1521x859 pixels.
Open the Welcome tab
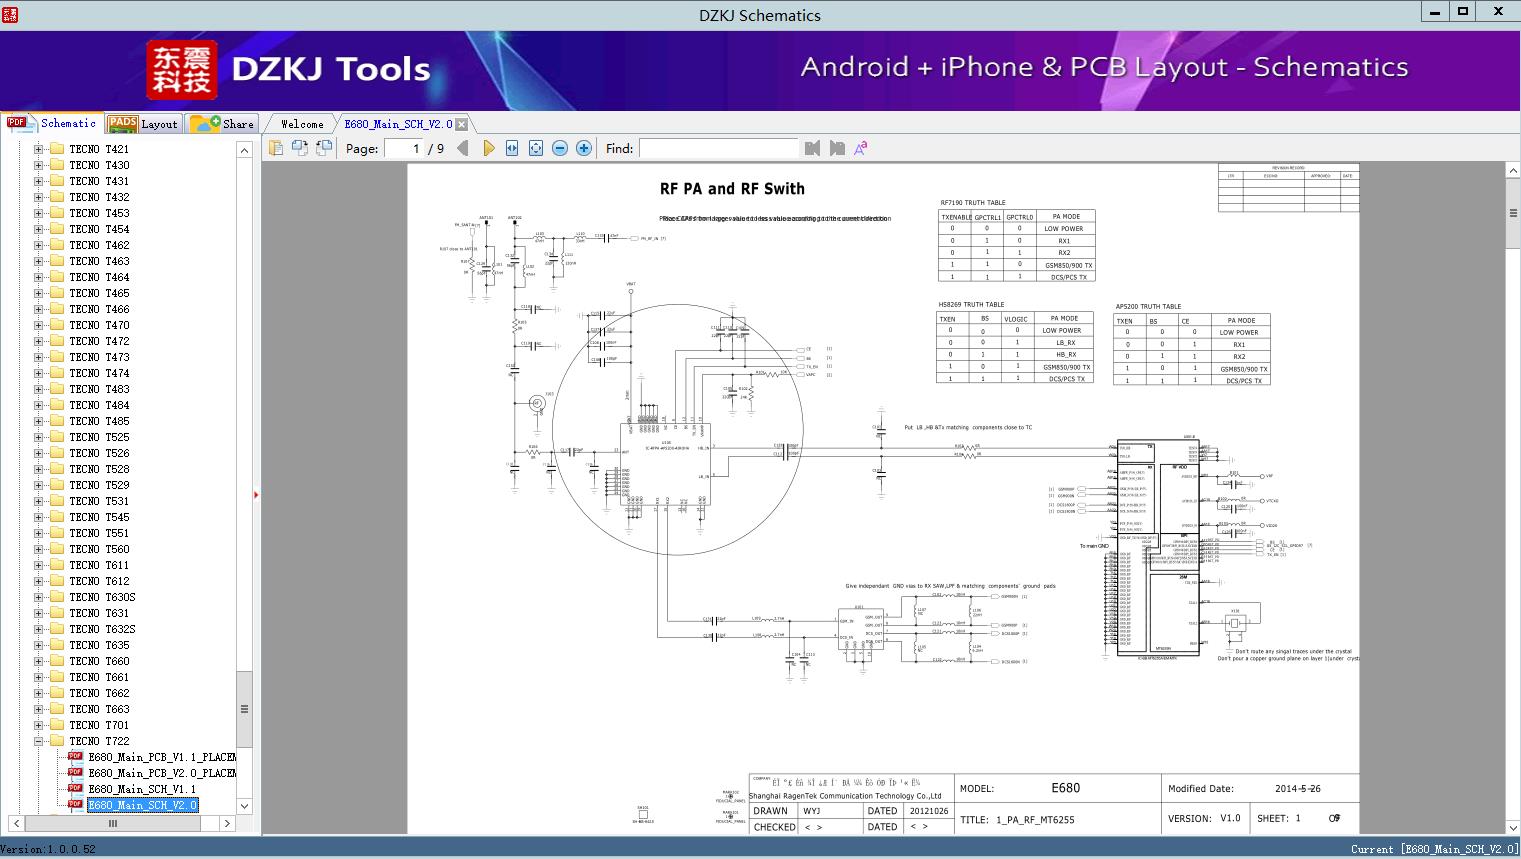point(301,124)
